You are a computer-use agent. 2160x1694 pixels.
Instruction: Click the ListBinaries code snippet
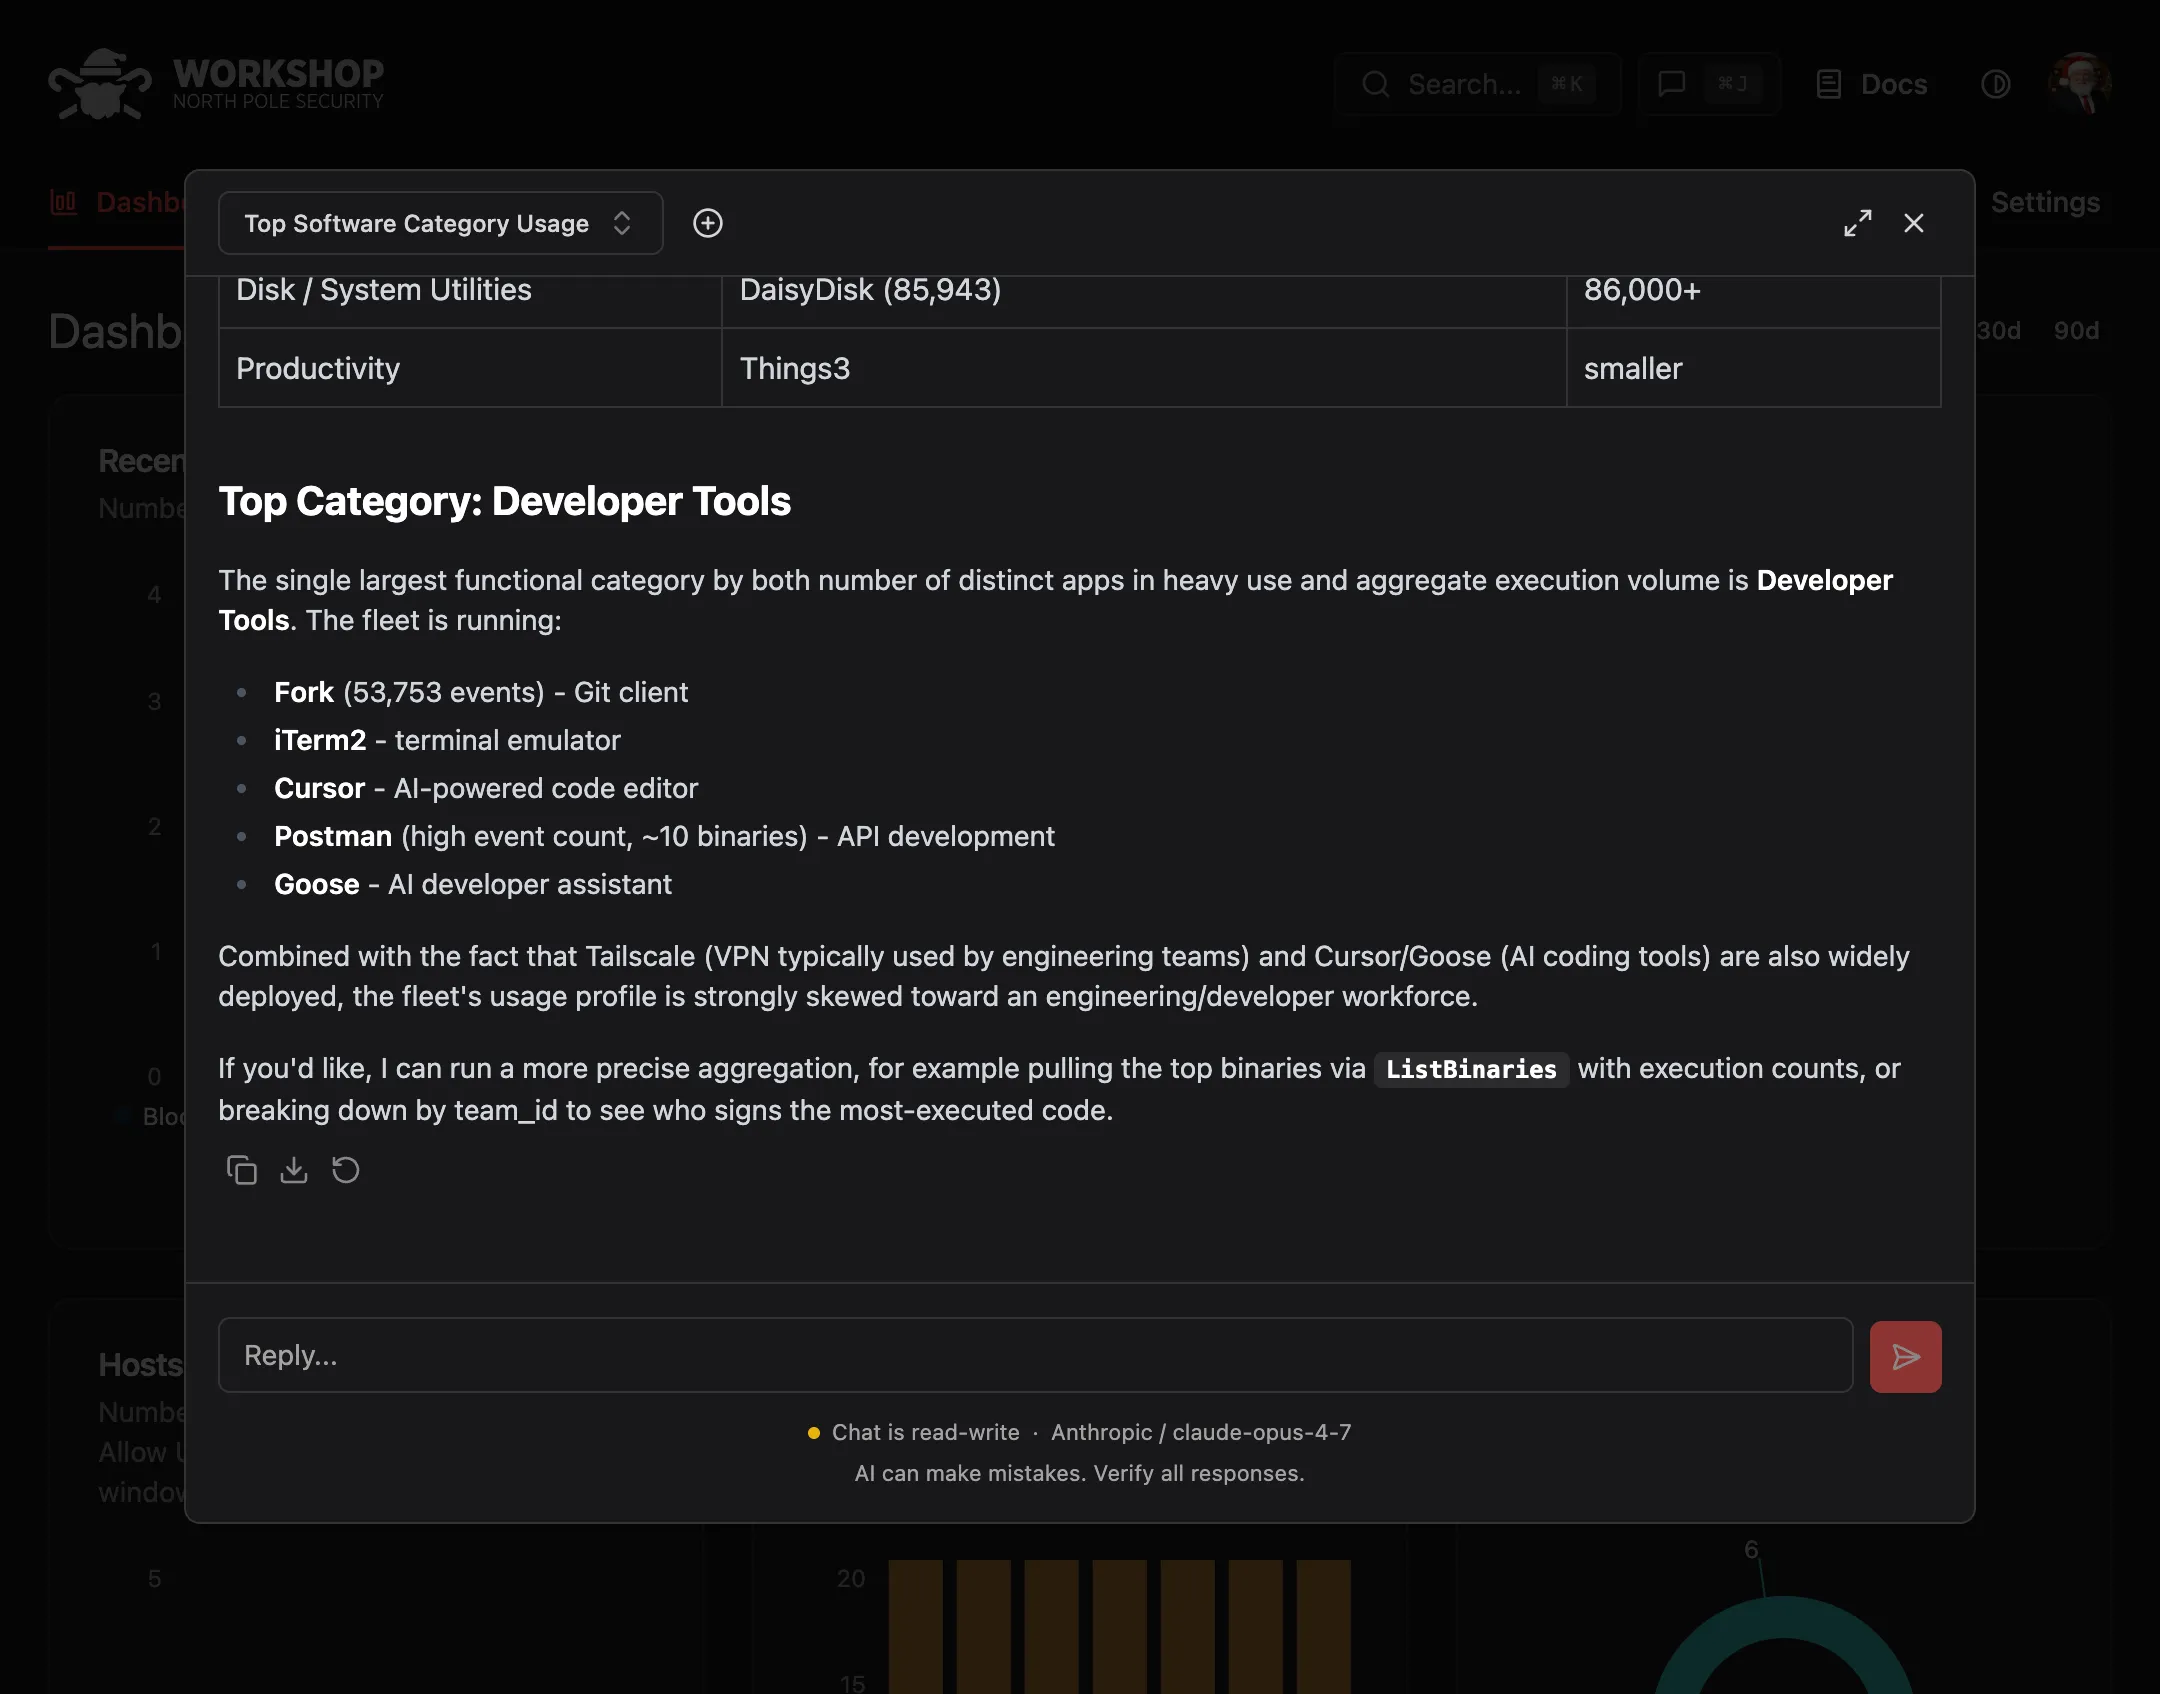(x=1471, y=1069)
